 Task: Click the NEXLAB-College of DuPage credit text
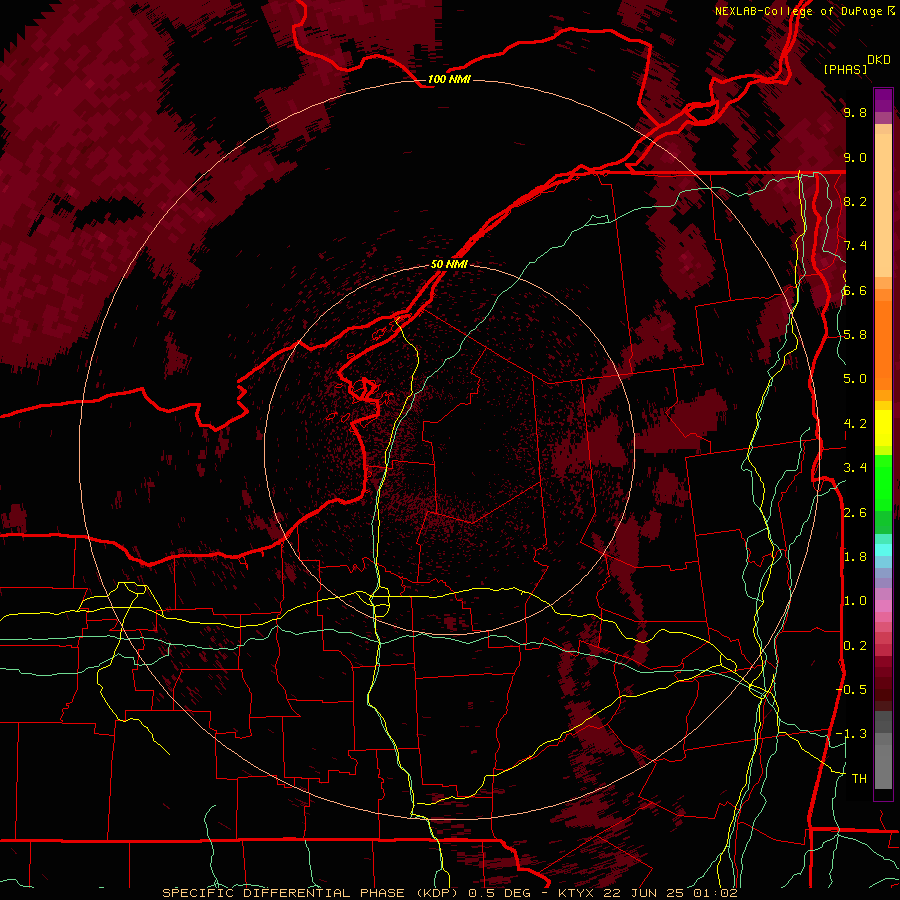click(x=799, y=11)
